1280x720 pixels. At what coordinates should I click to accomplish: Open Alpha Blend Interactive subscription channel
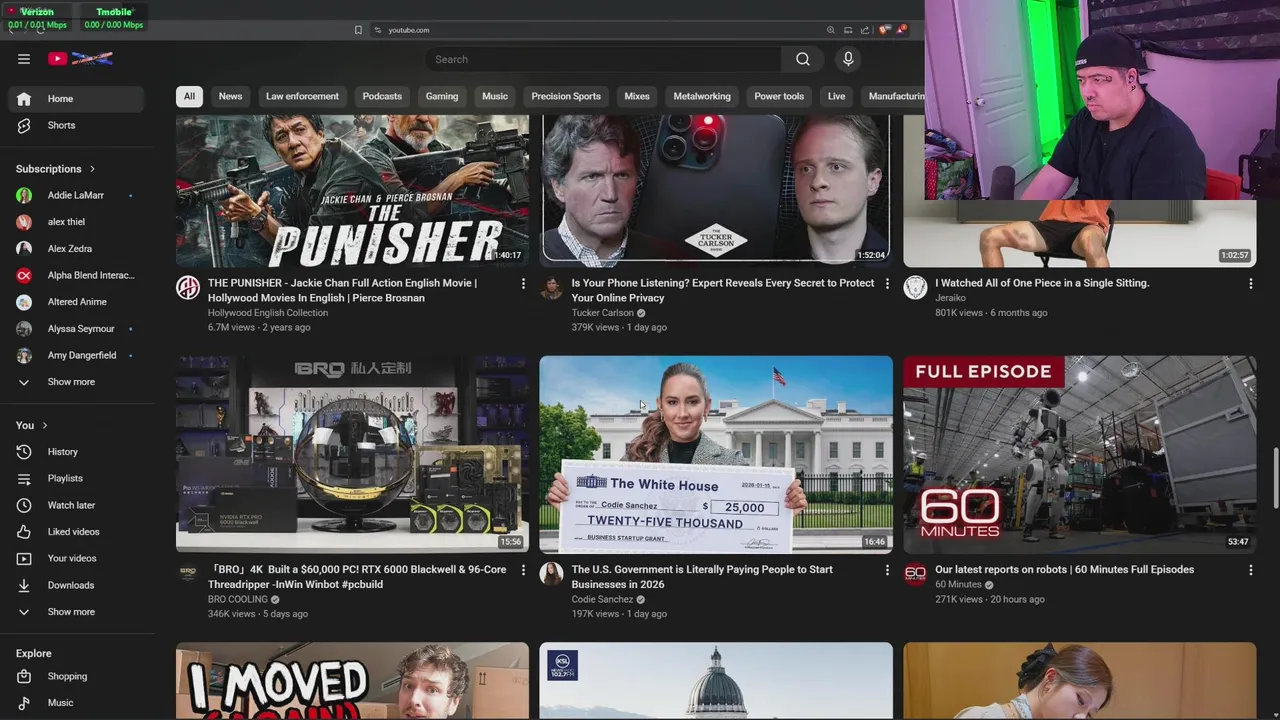[78, 275]
